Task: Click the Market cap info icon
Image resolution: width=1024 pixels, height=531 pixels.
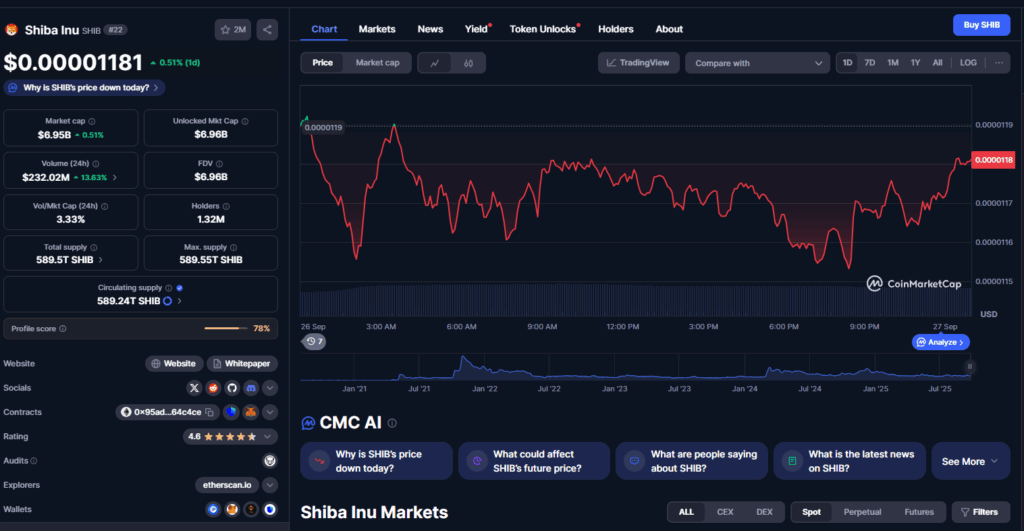Action: click(x=92, y=121)
